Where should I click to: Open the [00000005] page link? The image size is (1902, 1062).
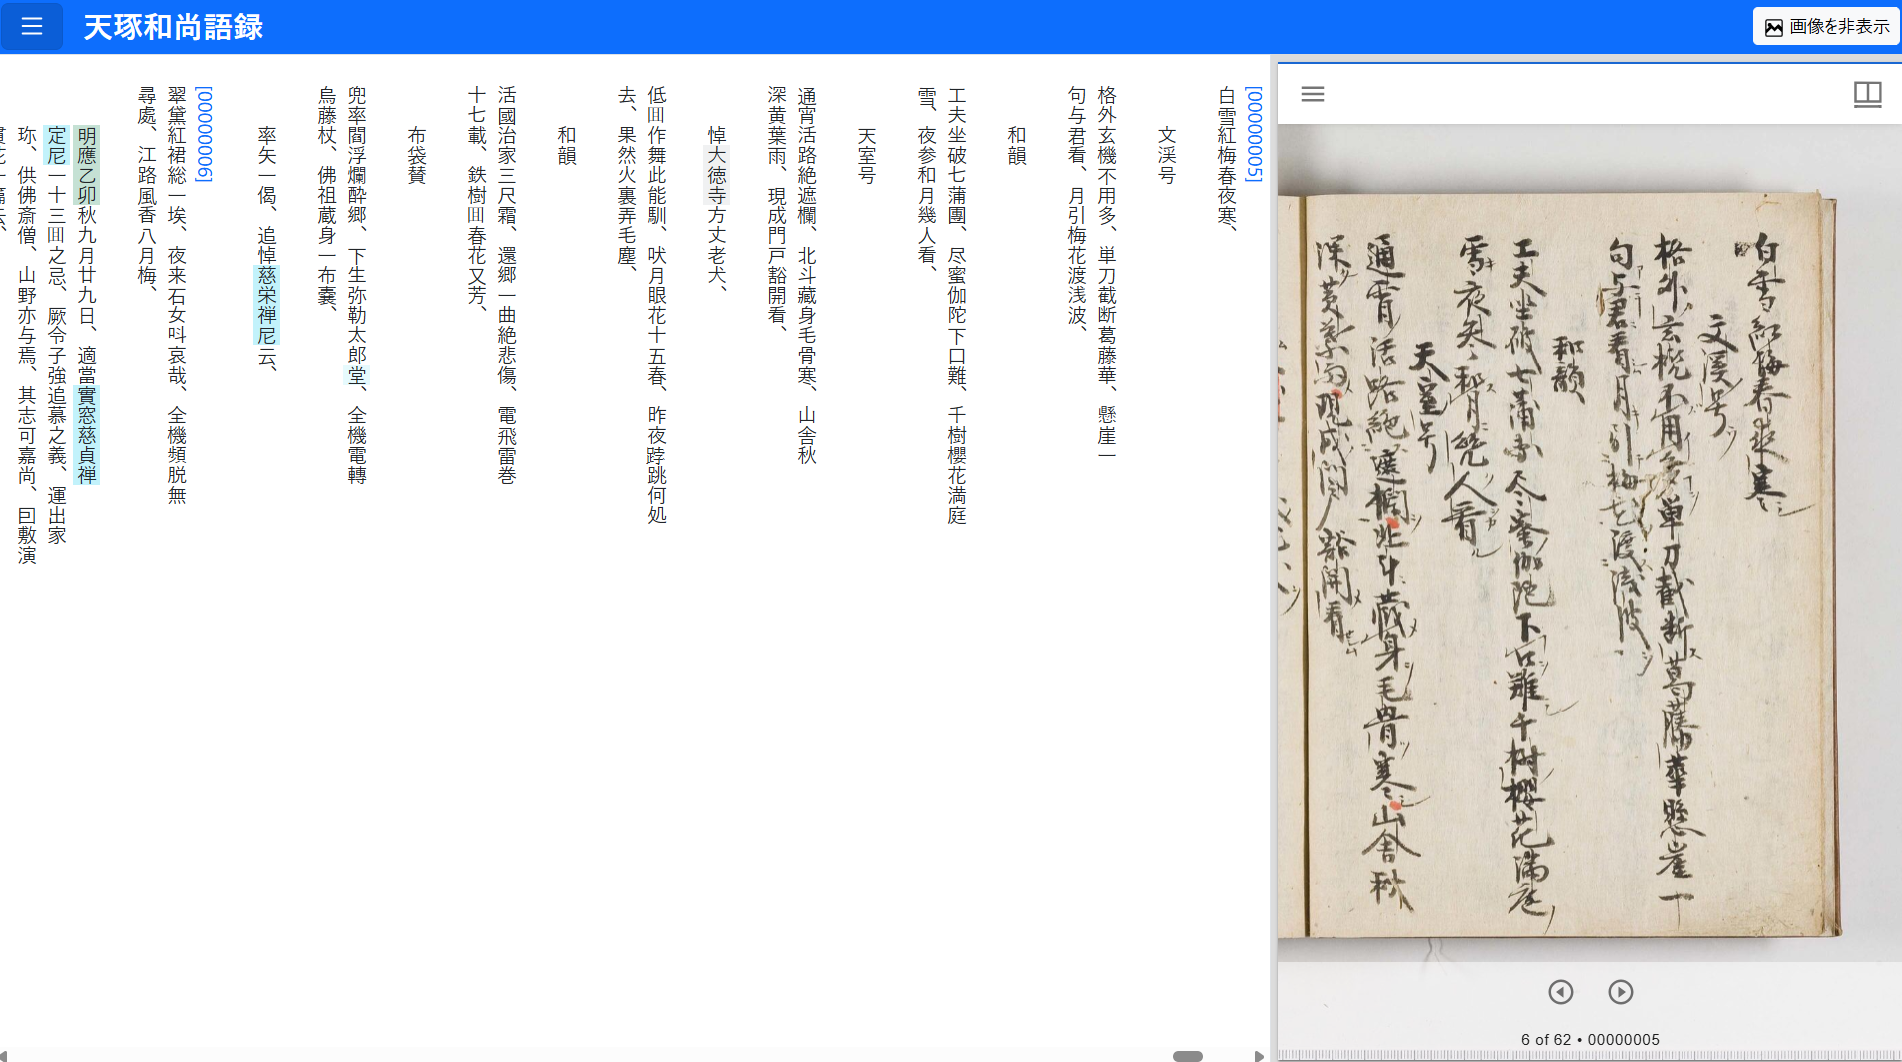[1254, 134]
